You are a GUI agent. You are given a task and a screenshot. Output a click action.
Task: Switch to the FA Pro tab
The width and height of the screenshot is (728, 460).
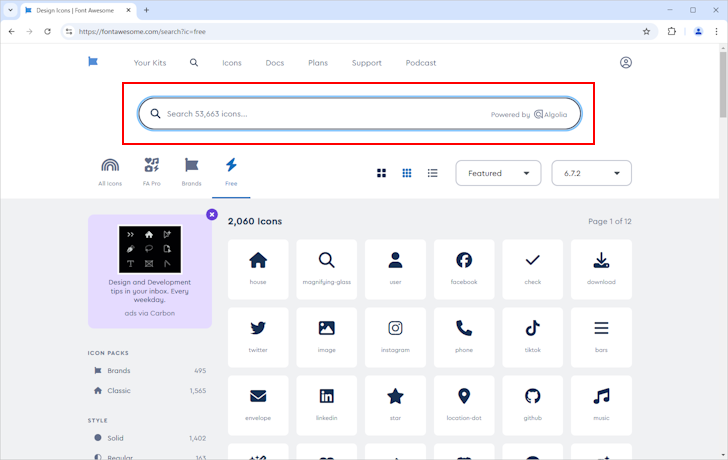151,172
